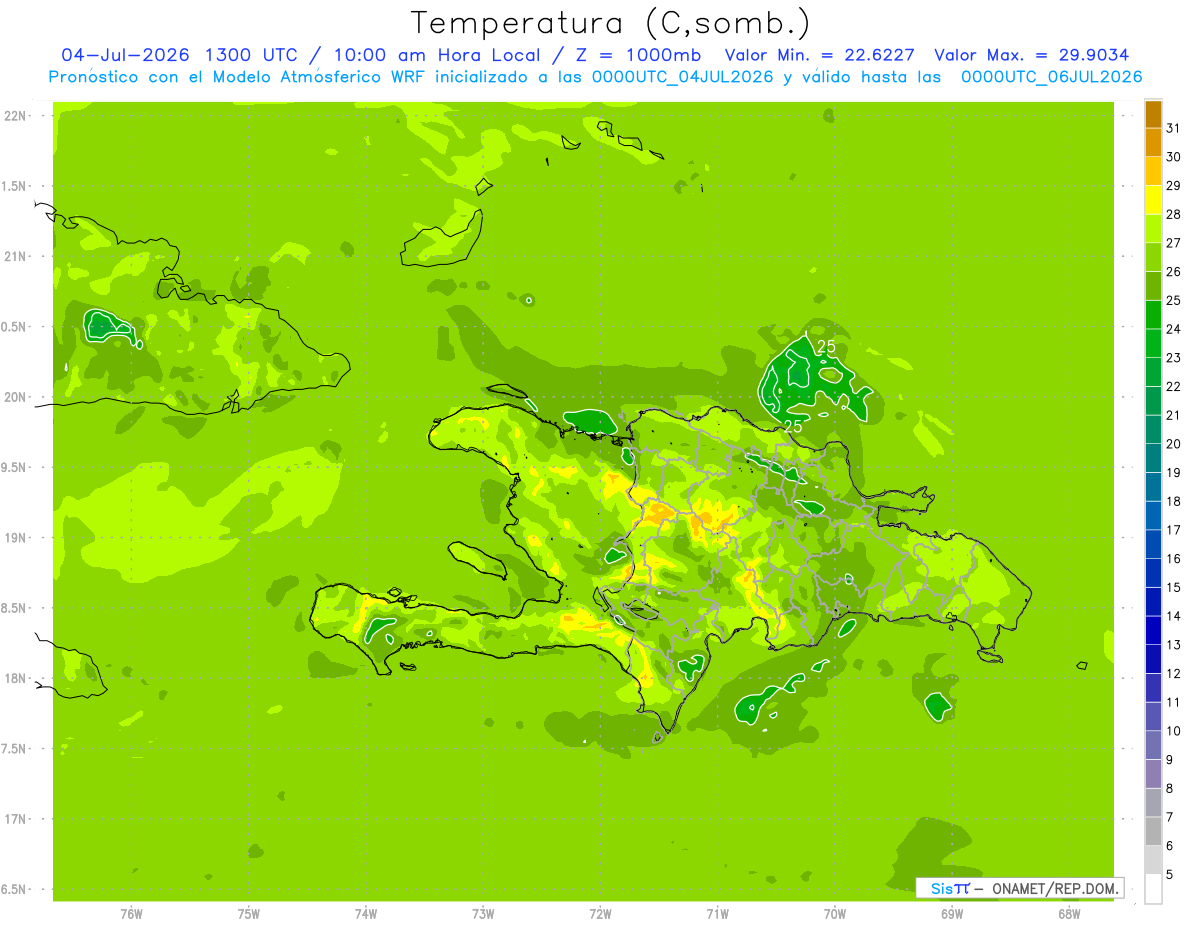Click the SisPI ONAMET/REP.DOM. watermark label
This screenshot has height=927, width=1200.
click(x=1019, y=888)
